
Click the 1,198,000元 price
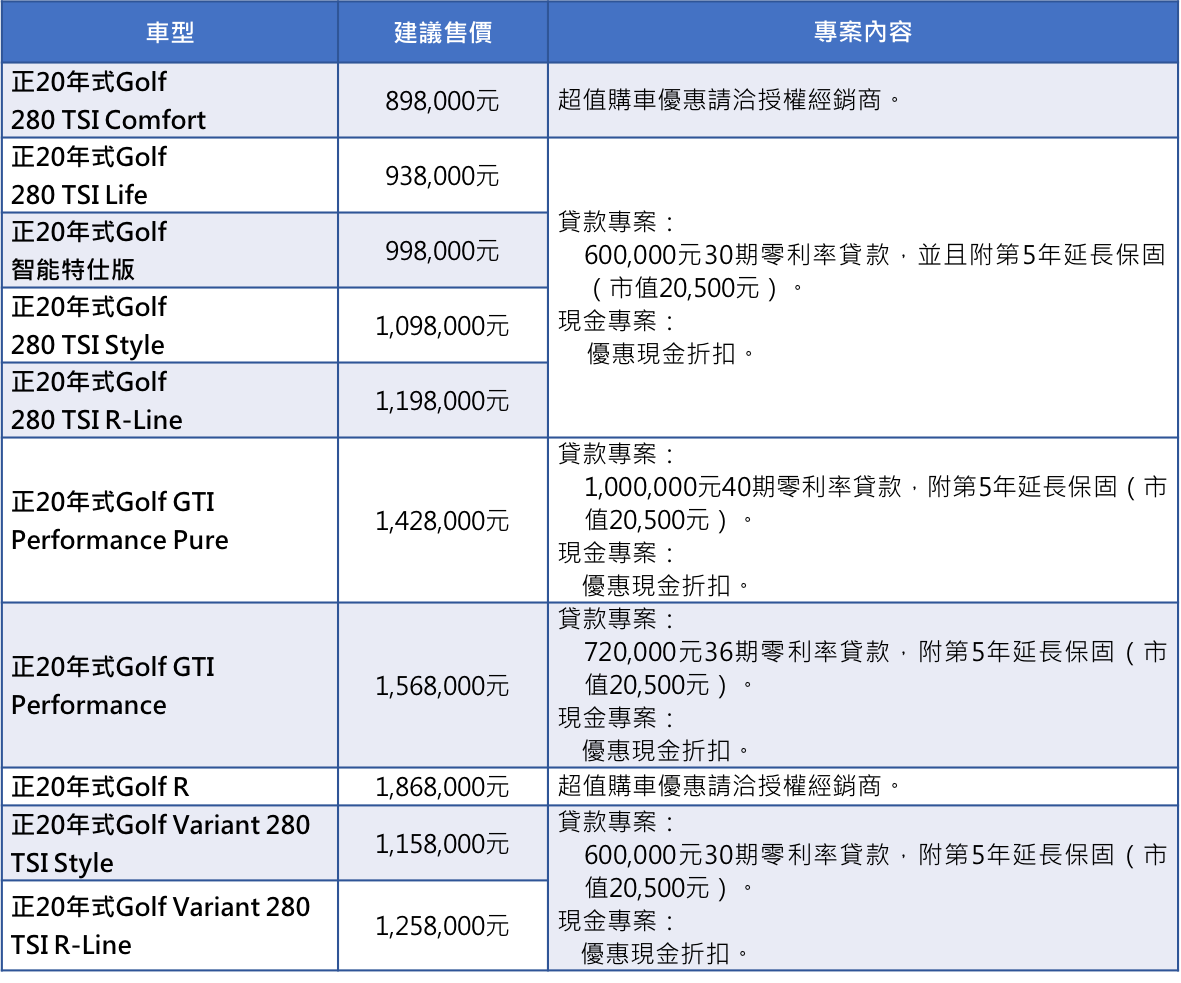click(x=442, y=401)
